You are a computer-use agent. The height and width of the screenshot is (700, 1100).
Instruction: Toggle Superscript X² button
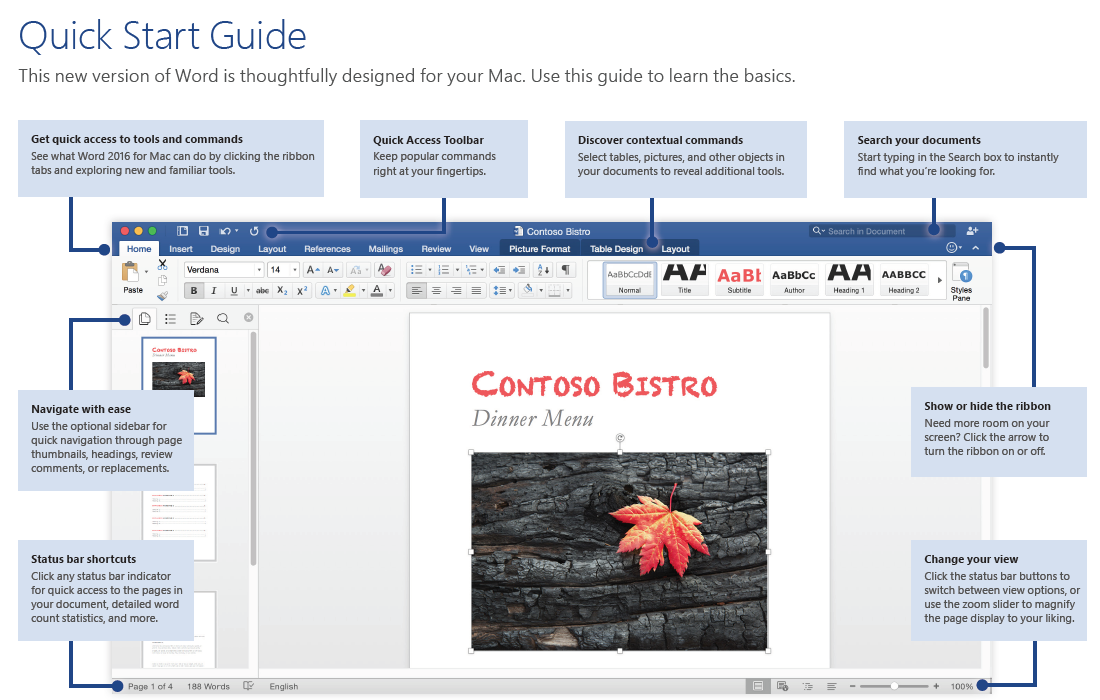click(302, 290)
